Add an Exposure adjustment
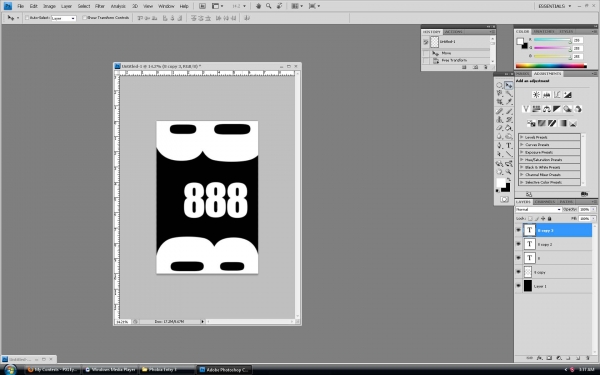600x375 pixels. coord(567,95)
